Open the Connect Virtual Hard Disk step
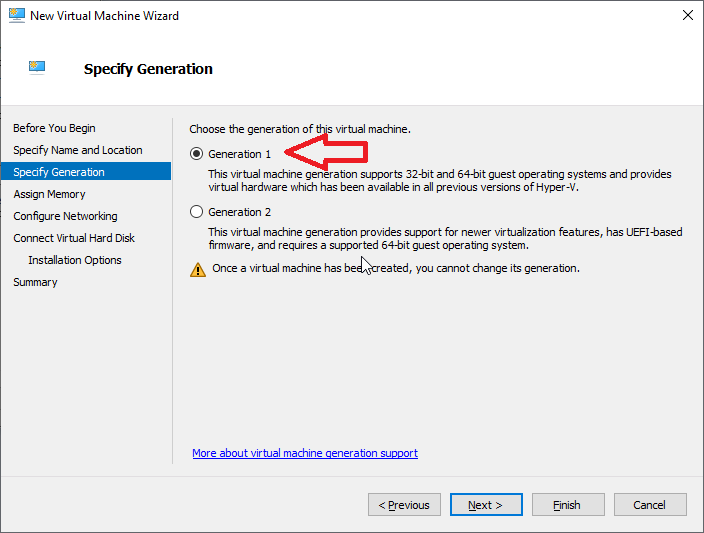Viewport: 704px width, 533px height. [x=74, y=238]
